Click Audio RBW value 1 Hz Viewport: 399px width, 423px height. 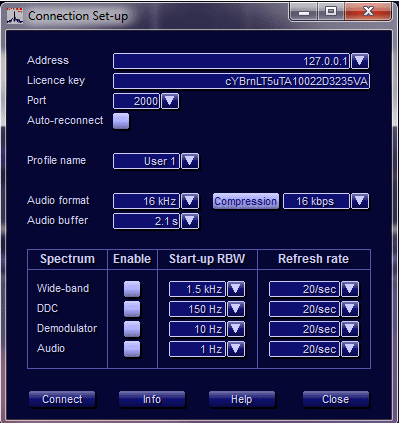(197, 349)
